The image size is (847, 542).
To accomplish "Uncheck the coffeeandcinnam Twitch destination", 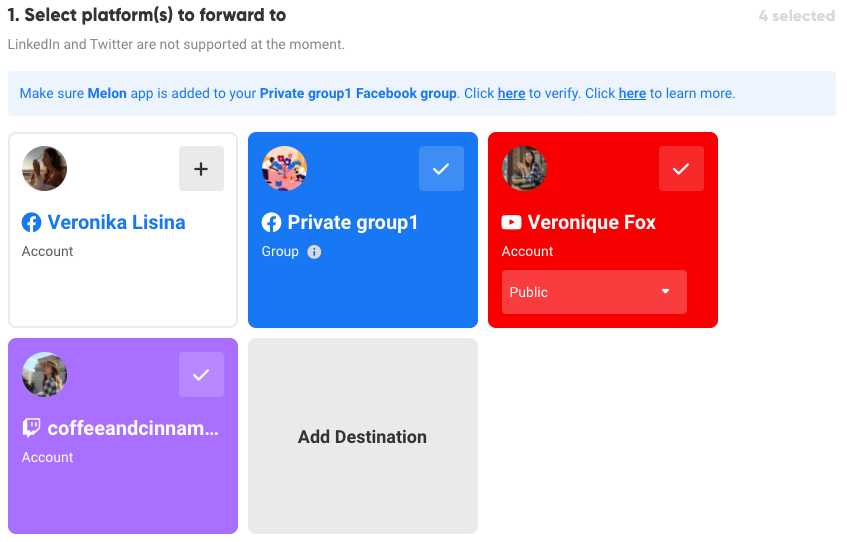I will [x=201, y=374].
